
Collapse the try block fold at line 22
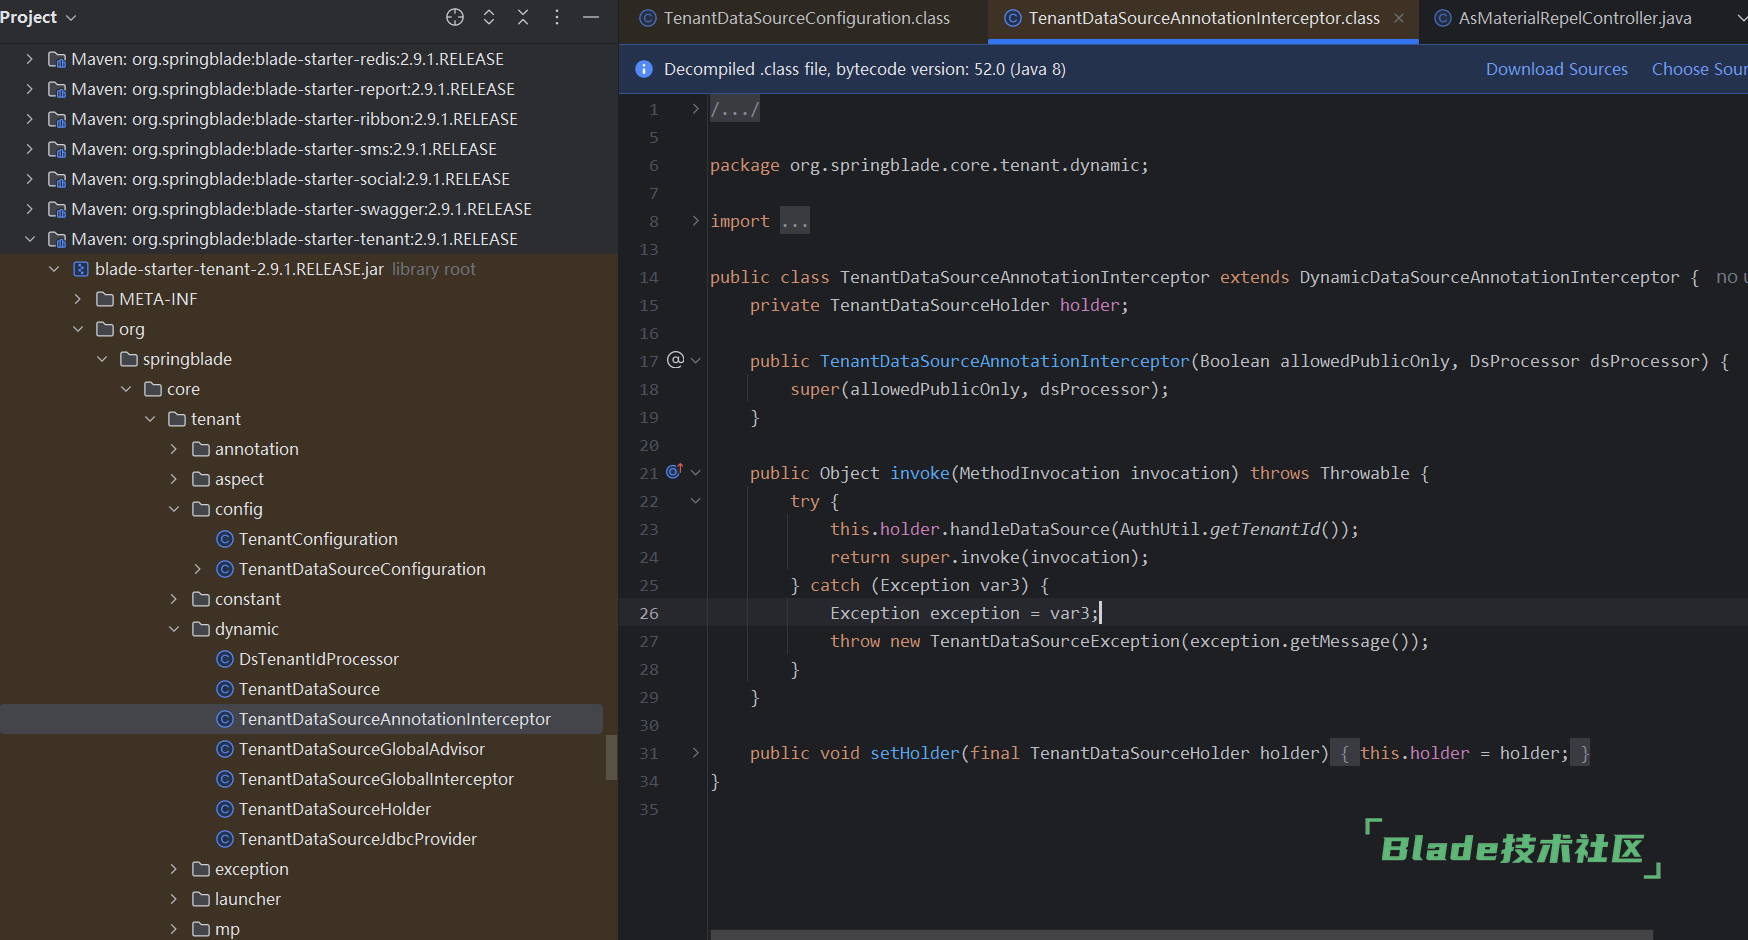696,501
